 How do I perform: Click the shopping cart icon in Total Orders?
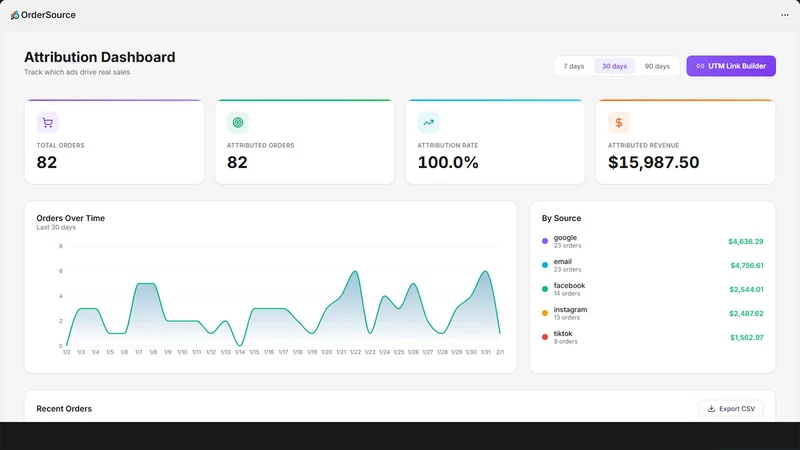(47, 122)
